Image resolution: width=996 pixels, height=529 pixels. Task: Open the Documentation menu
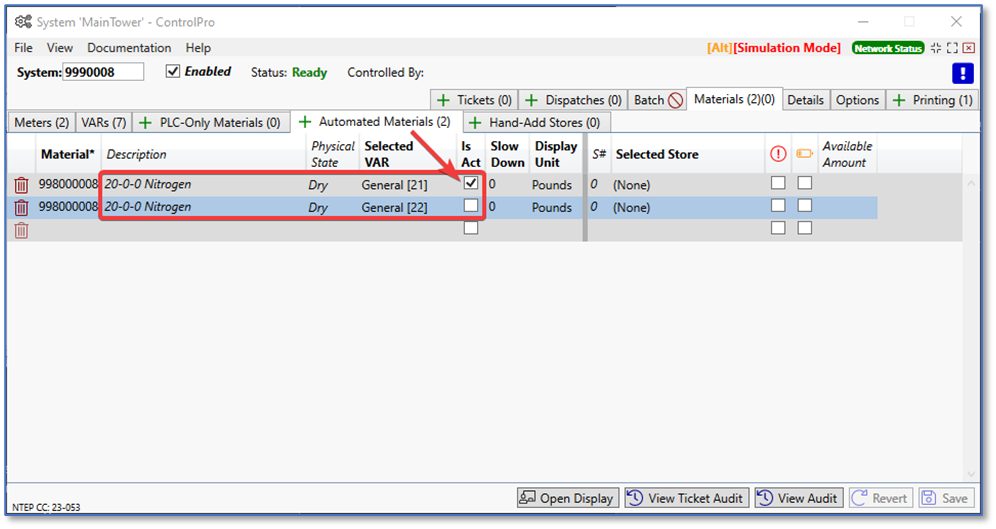129,48
